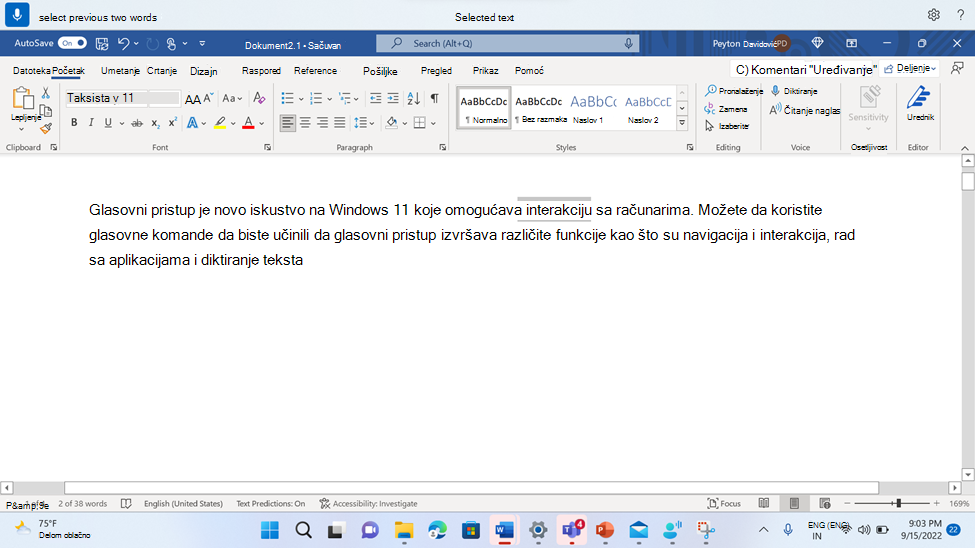Open font color dropdown arrow
975x548 pixels.
pos(262,123)
